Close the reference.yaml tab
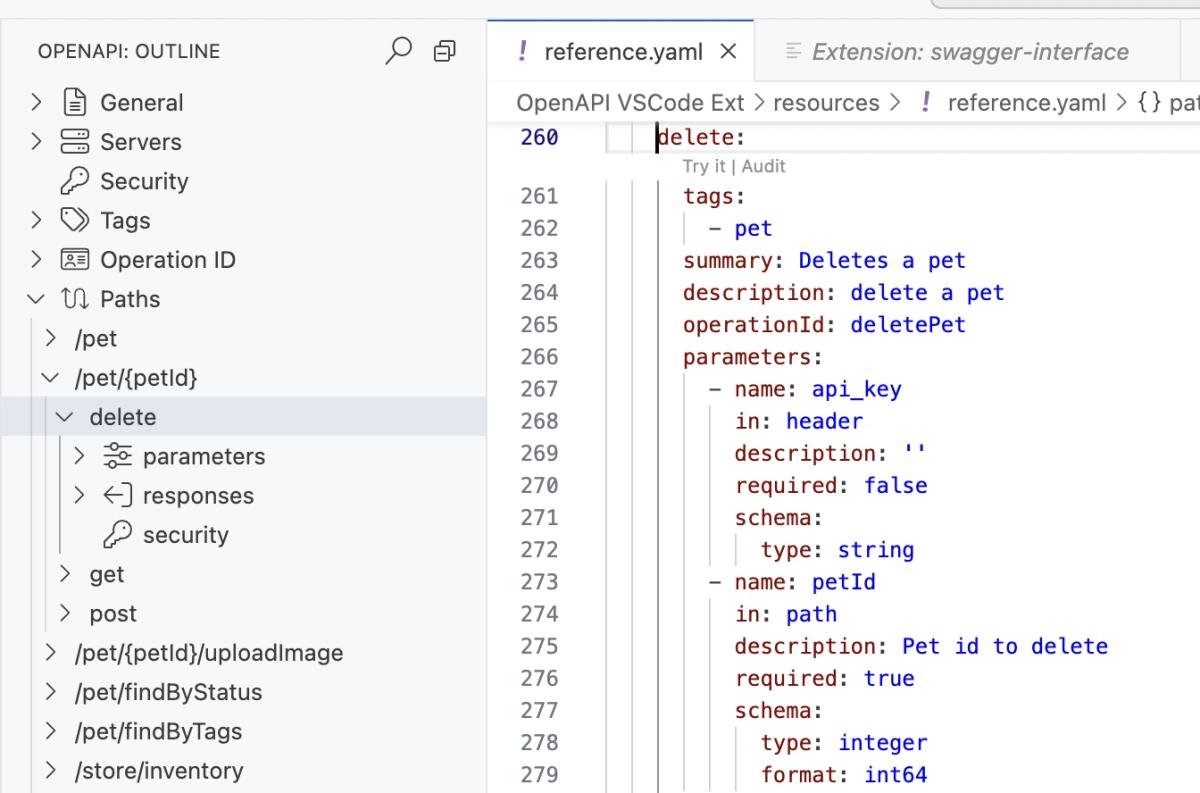Viewport: 1200px width, 793px height. click(728, 52)
